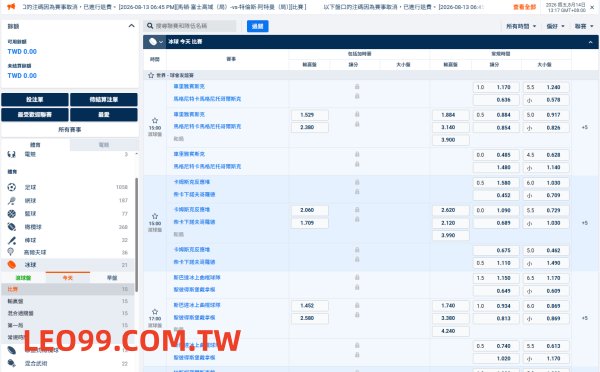Select the orange ice hockey puck icon
Screen dimensions: 600x372
11,264
